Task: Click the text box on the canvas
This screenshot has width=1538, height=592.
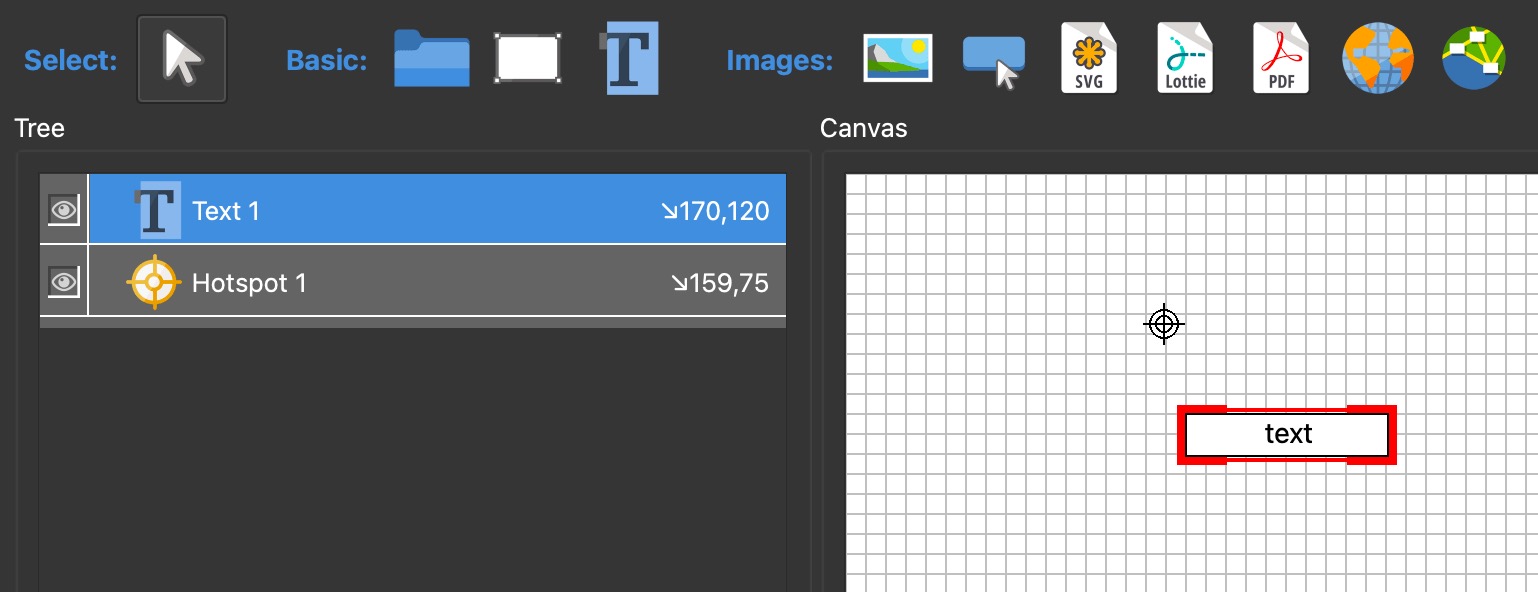Action: (1287, 434)
